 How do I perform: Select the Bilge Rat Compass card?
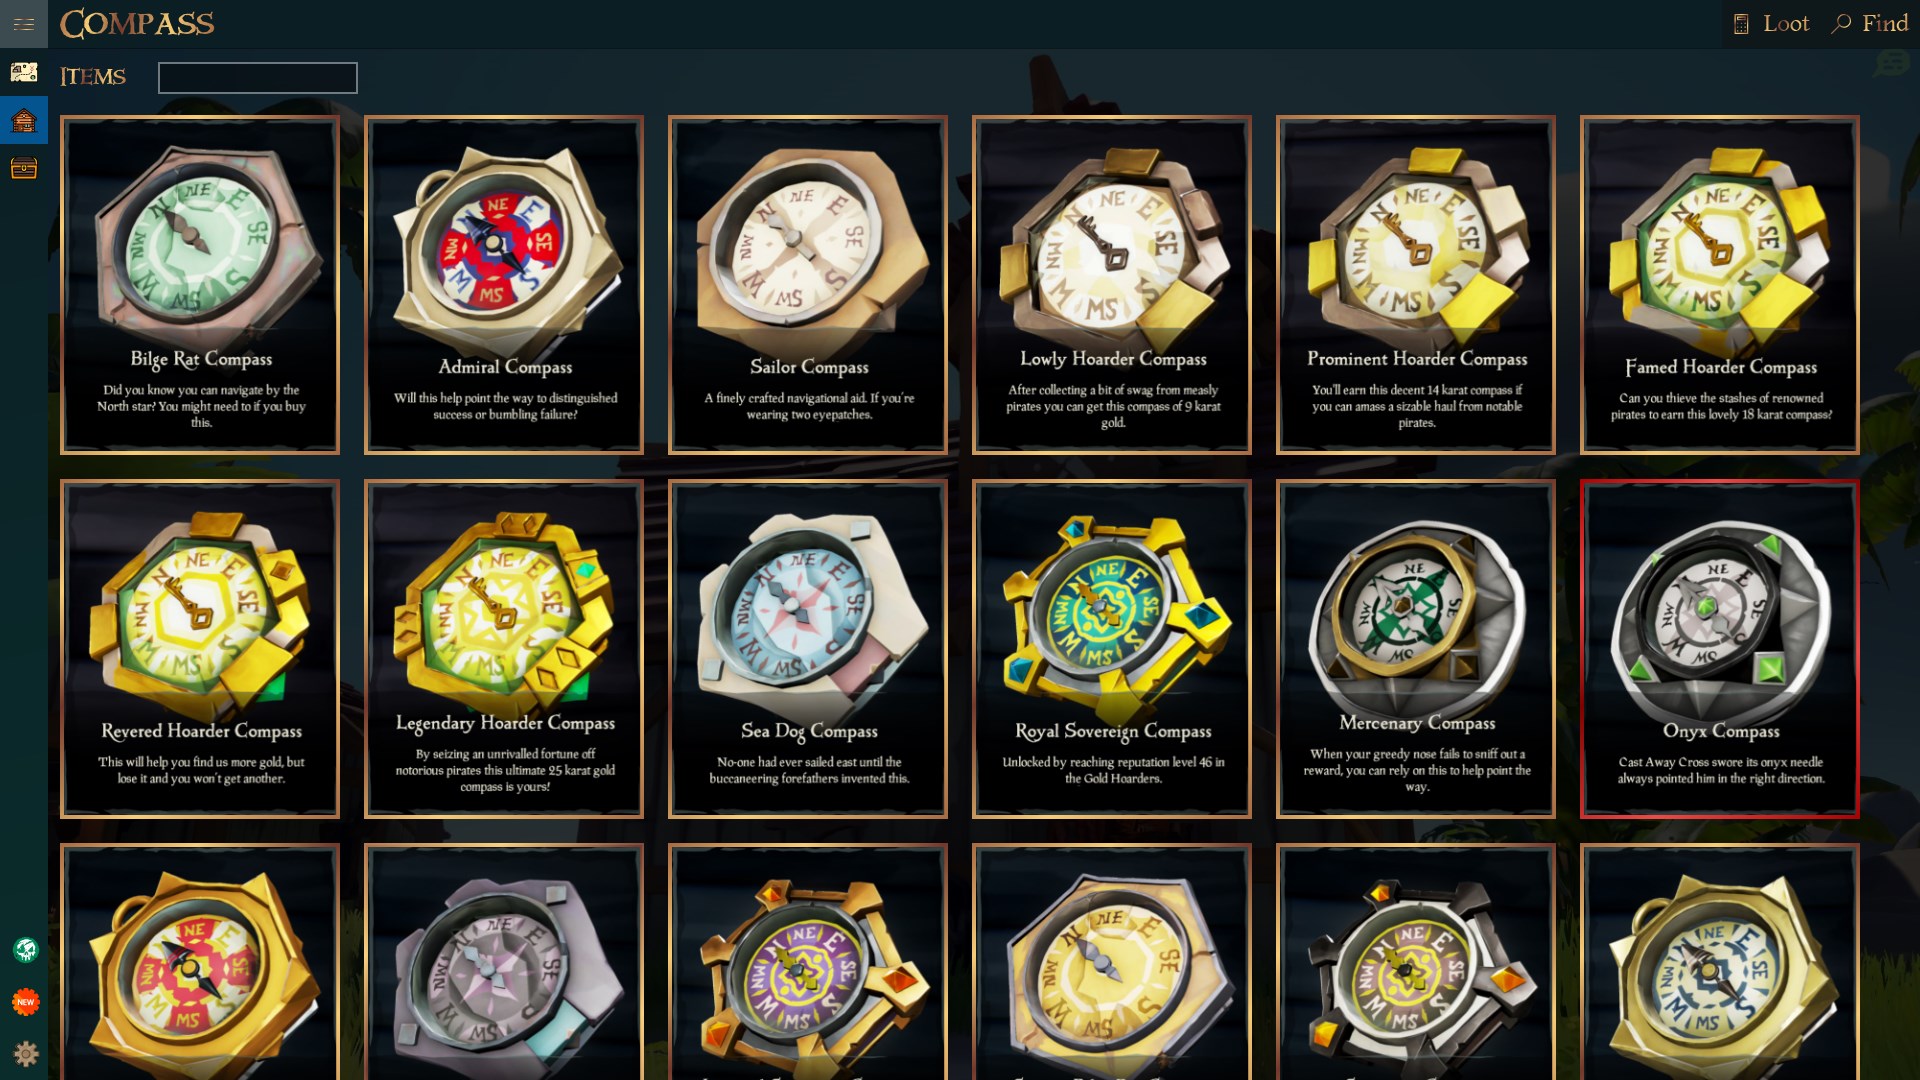tap(200, 285)
